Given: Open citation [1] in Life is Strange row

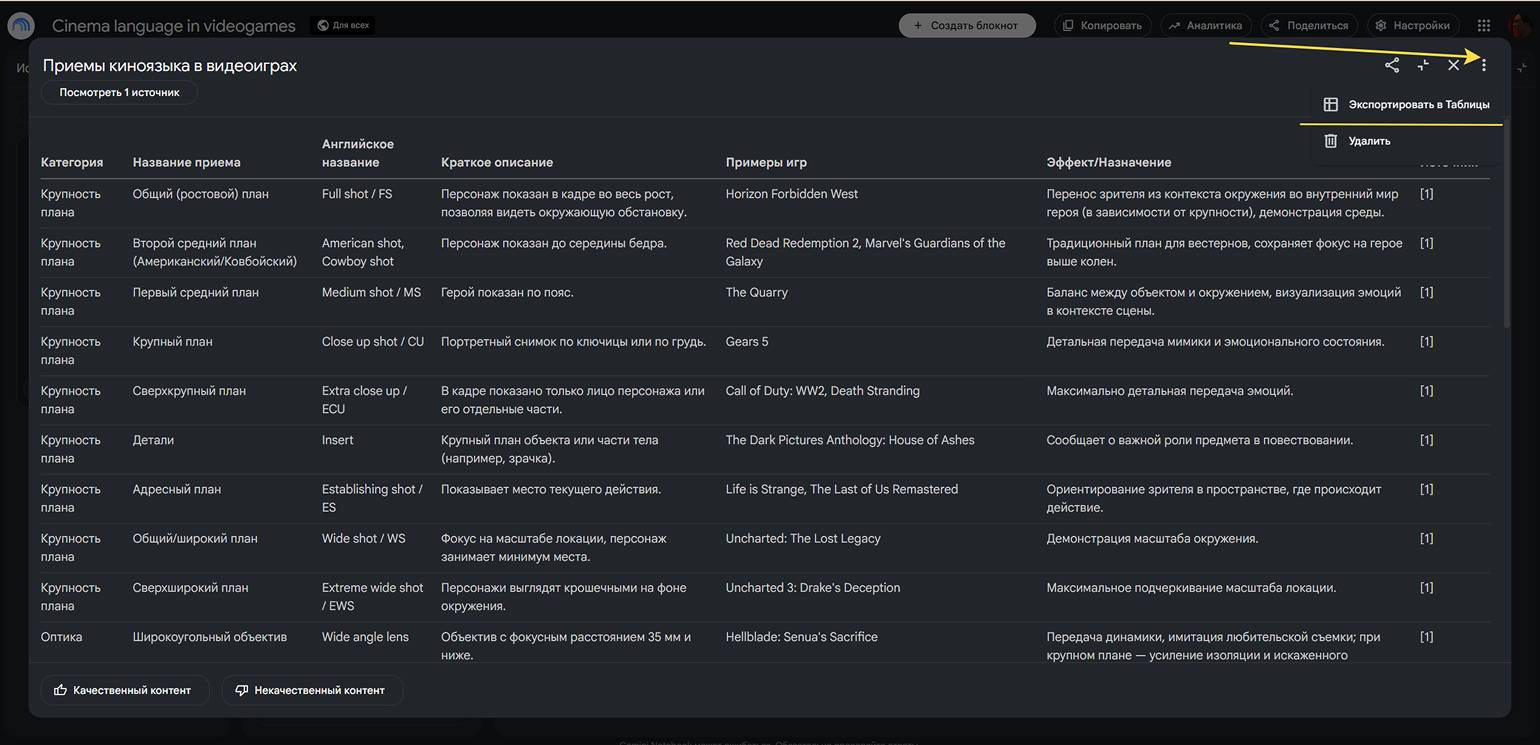Looking at the screenshot, I should coord(1427,489).
